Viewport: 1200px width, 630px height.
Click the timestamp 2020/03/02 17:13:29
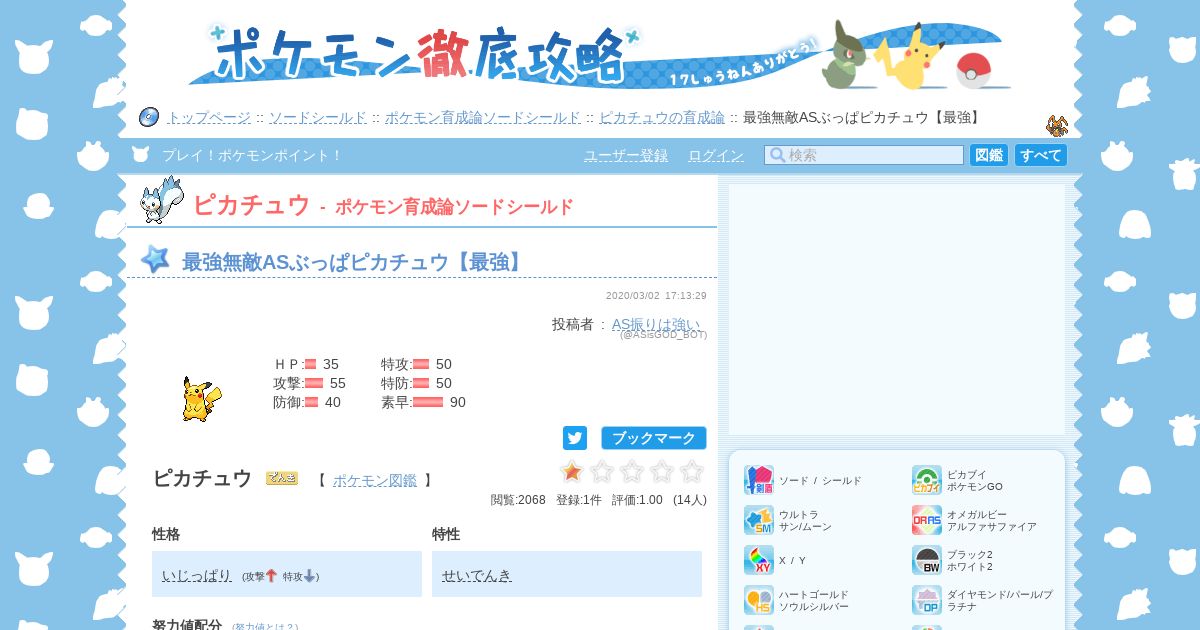point(656,296)
